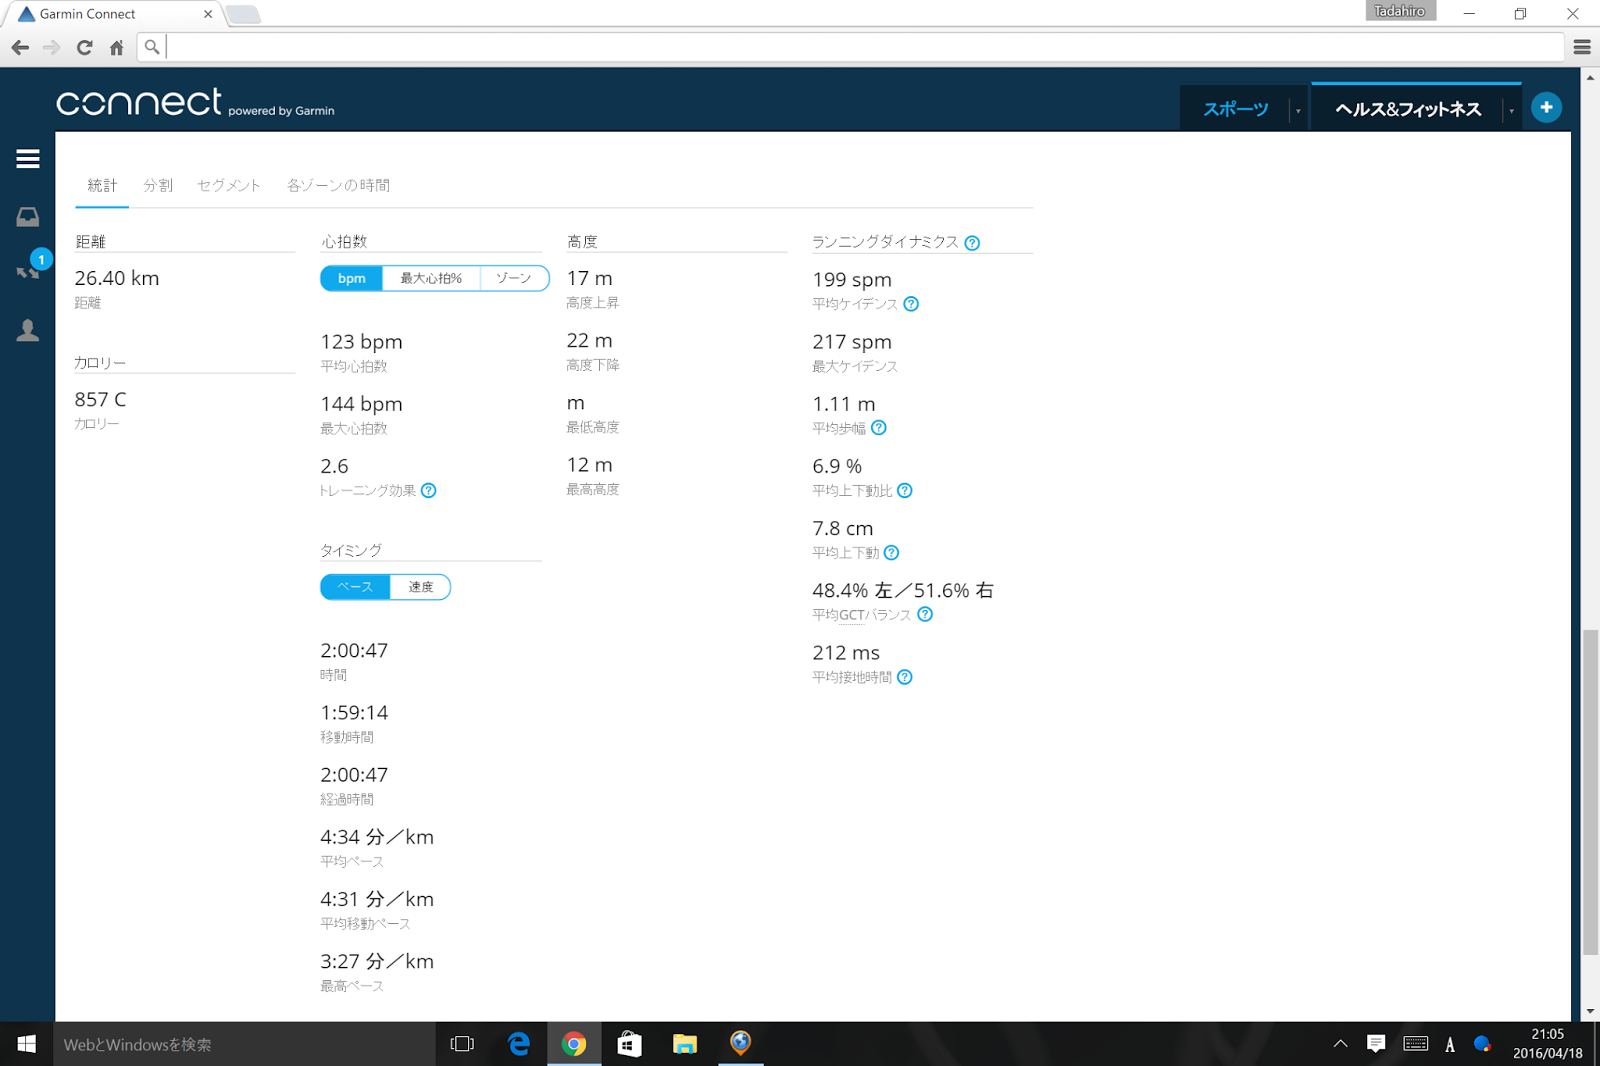Expand the スポーツ dropdown arrow

point(1298,111)
